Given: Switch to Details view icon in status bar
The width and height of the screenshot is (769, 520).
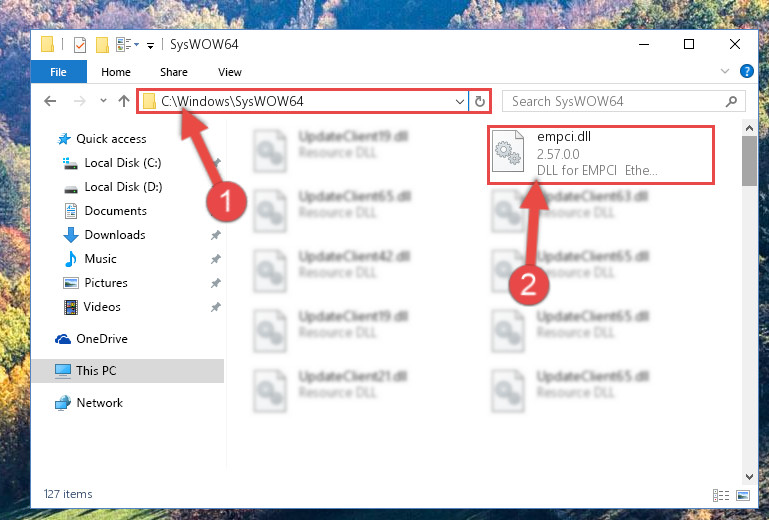Looking at the screenshot, I should (x=720, y=495).
